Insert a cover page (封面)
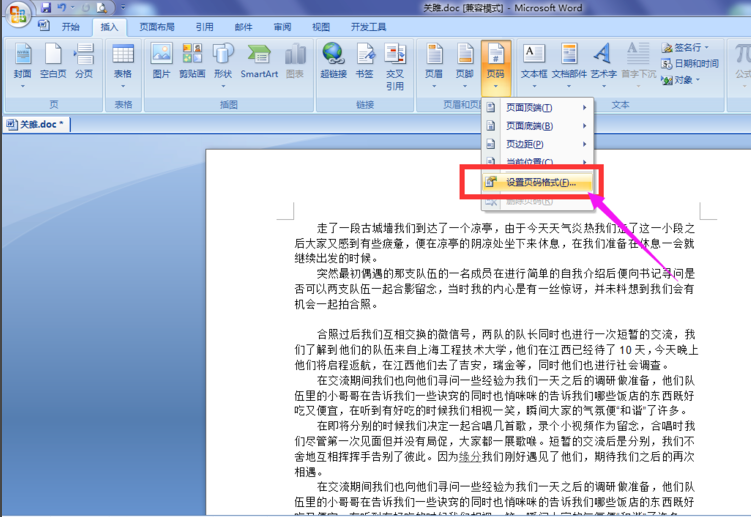 [23, 66]
